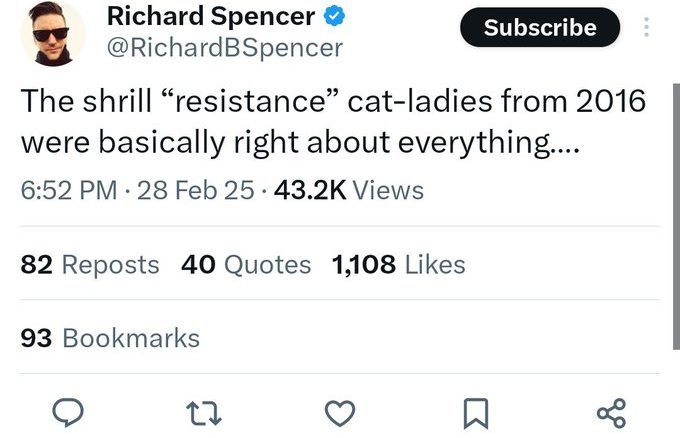Open the profile picture avatar
Viewport: 680px width, 438px height.
52,34
